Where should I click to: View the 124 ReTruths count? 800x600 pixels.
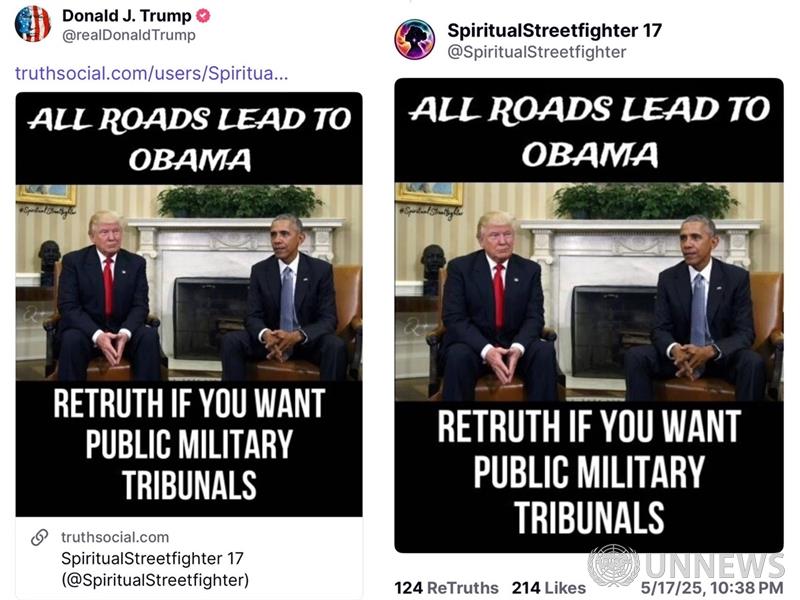446,588
